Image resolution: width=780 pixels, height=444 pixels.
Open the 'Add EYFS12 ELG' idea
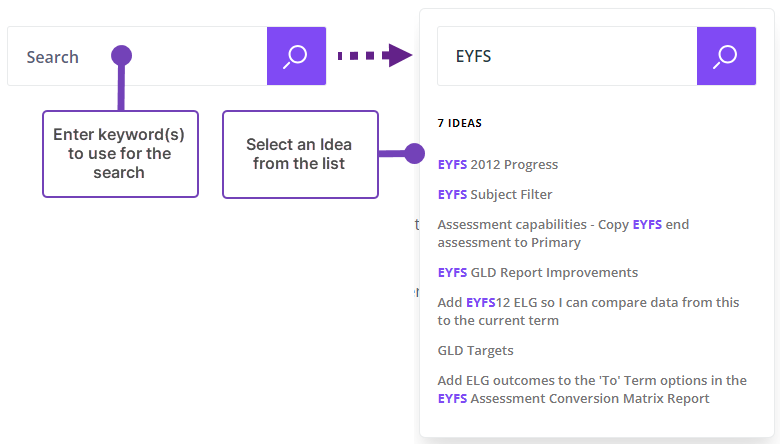(x=588, y=311)
